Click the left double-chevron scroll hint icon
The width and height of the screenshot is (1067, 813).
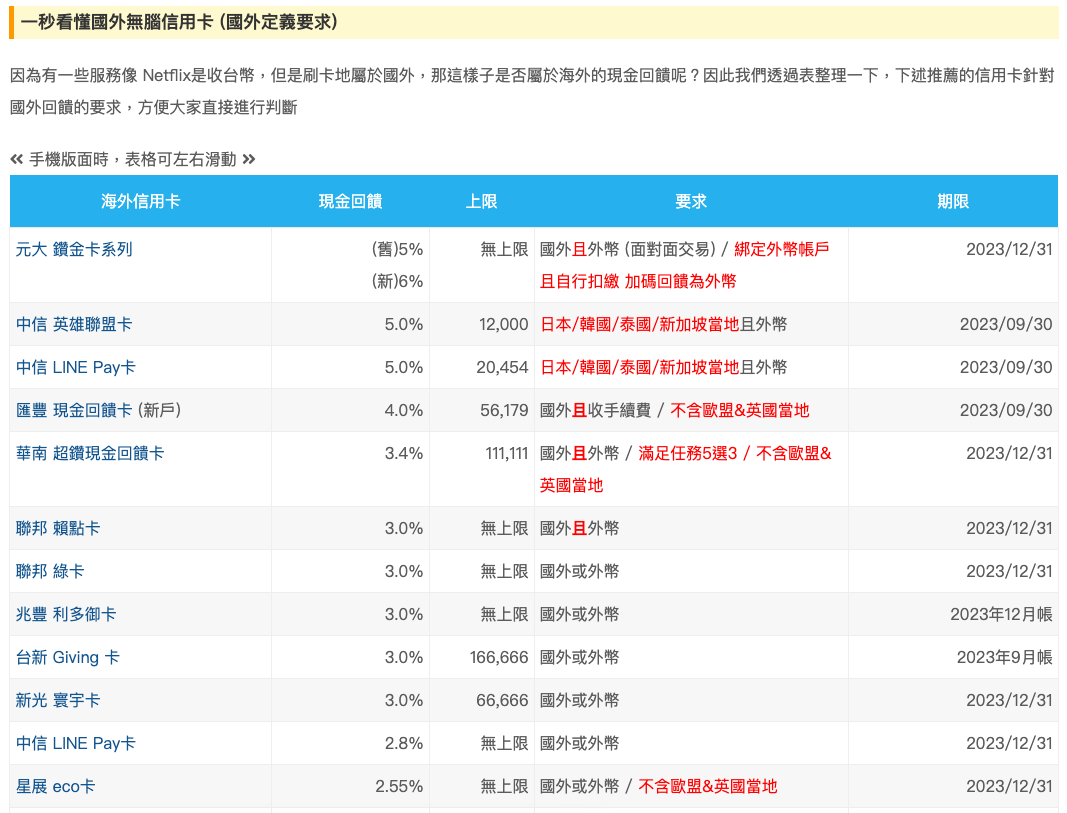tap(17, 159)
